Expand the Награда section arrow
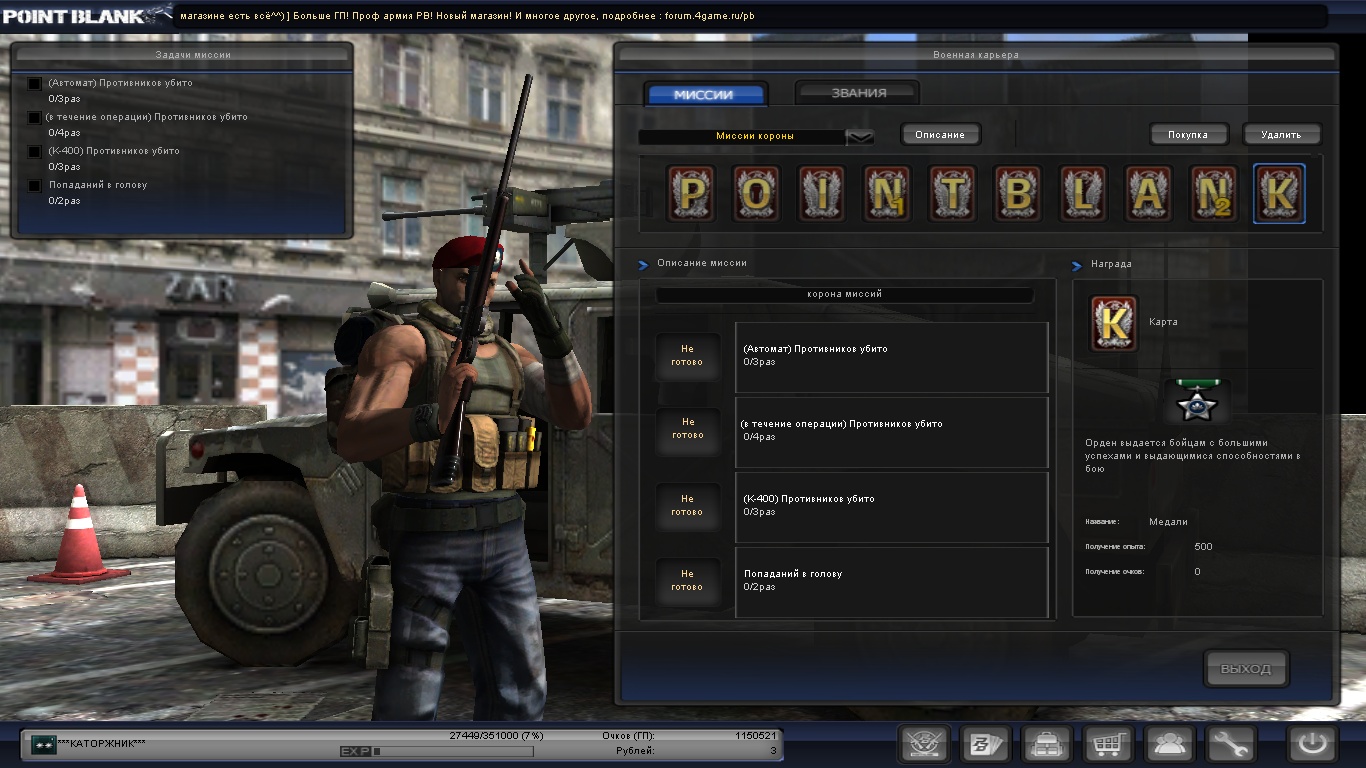Image resolution: width=1366 pixels, height=768 pixels. click(x=1077, y=266)
